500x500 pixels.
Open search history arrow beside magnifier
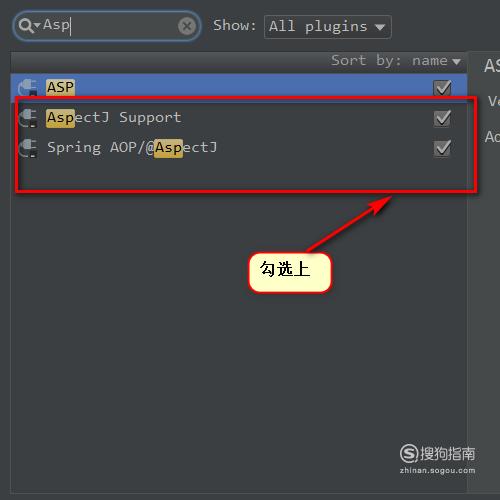click(x=37, y=25)
